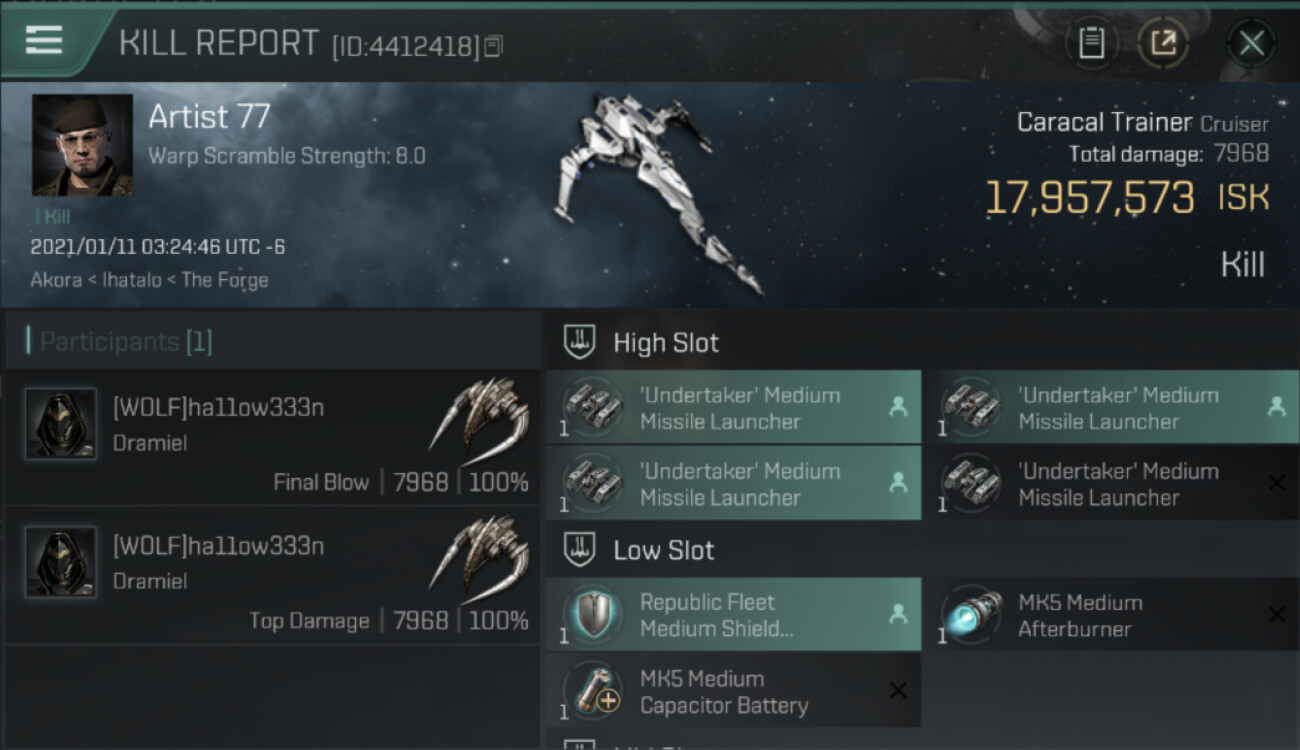Collapse the High Slot section
This screenshot has height=750, width=1300.
click(x=581, y=343)
